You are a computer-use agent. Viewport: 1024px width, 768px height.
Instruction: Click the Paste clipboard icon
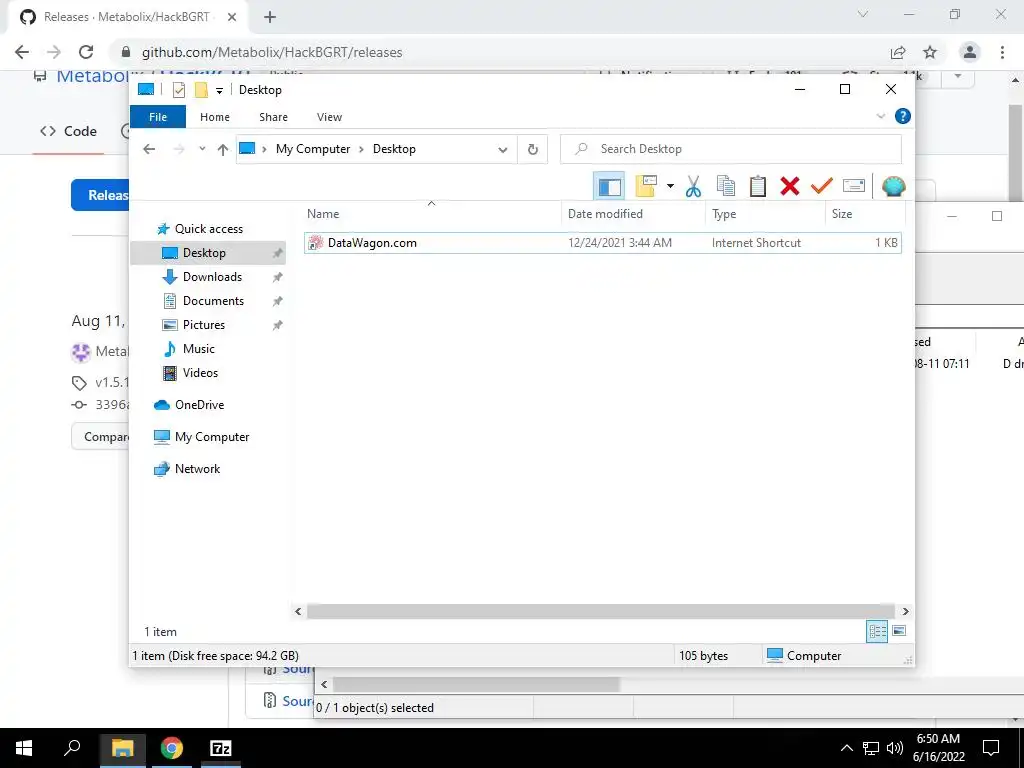click(758, 186)
